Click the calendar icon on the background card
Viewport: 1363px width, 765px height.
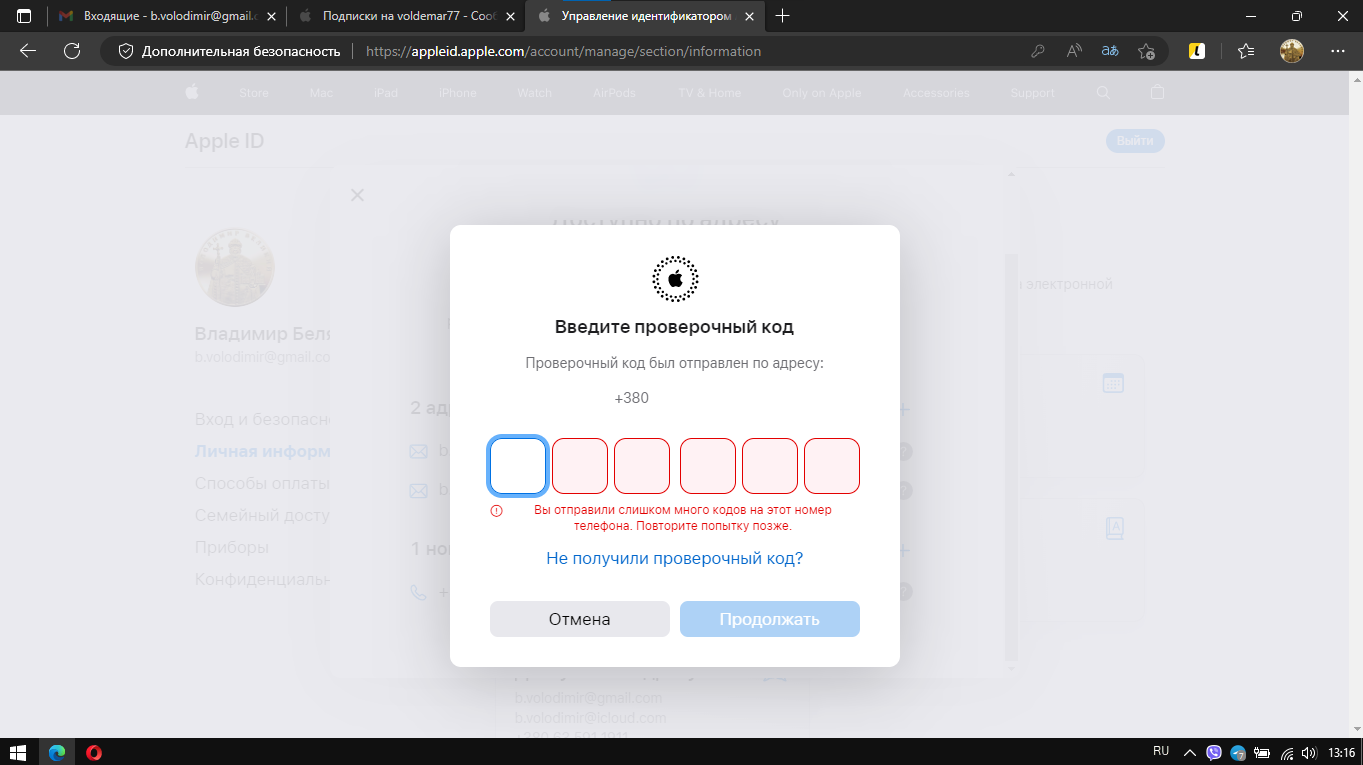click(1113, 383)
